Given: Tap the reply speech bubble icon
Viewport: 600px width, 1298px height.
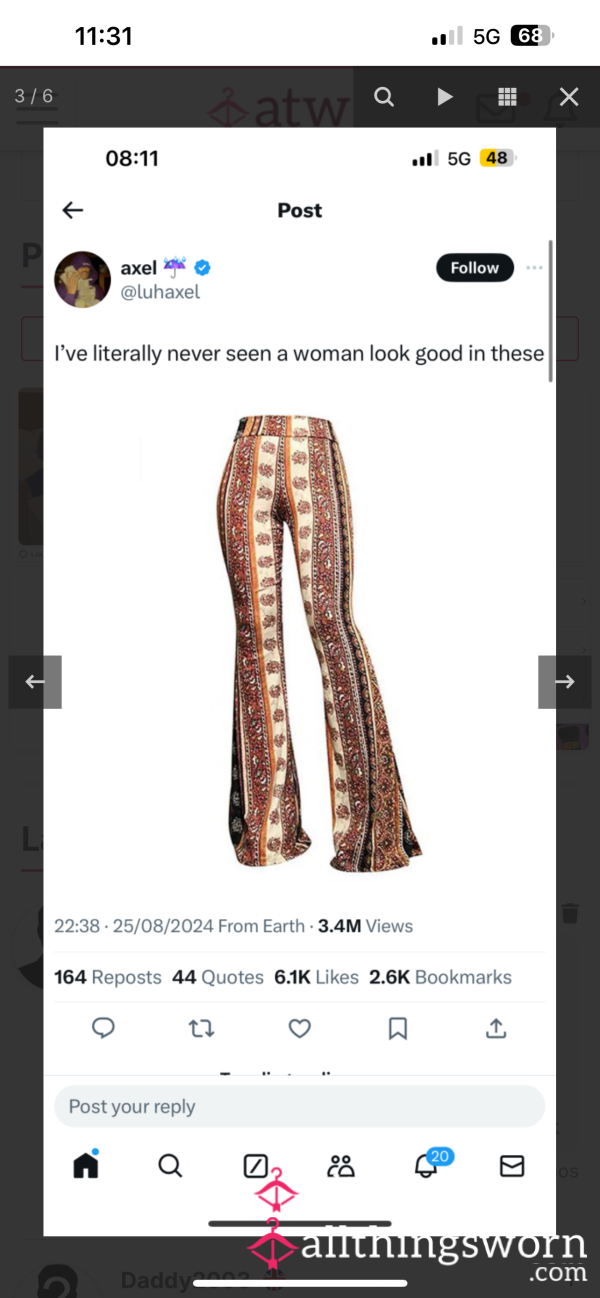Looking at the screenshot, I should (x=102, y=1028).
